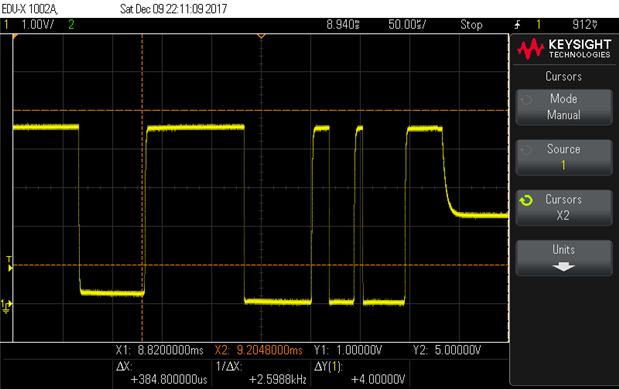Select the X2 cursor value 9.2048000ms
Screen dimensions: 619x389
[269, 350]
